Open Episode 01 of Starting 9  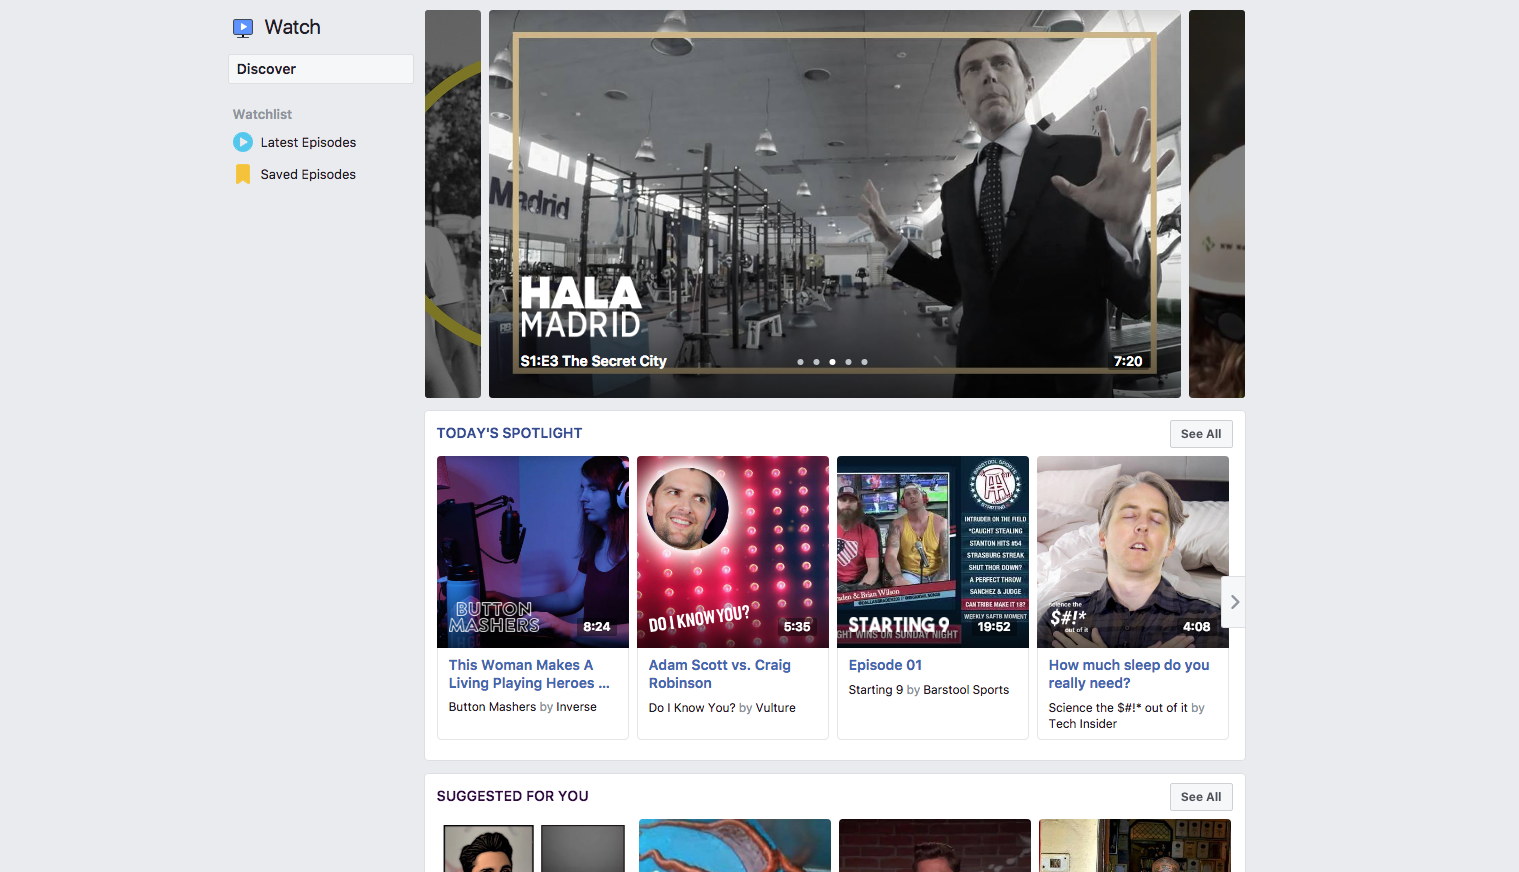pos(885,664)
